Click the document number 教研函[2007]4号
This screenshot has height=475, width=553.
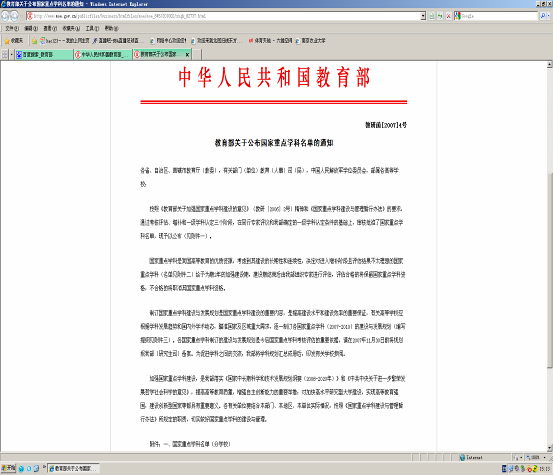[386, 125]
